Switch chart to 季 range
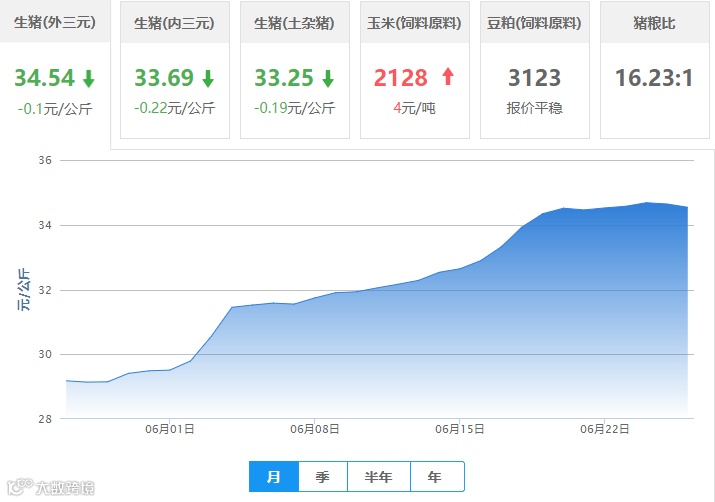715x502 pixels. (x=323, y=476)
